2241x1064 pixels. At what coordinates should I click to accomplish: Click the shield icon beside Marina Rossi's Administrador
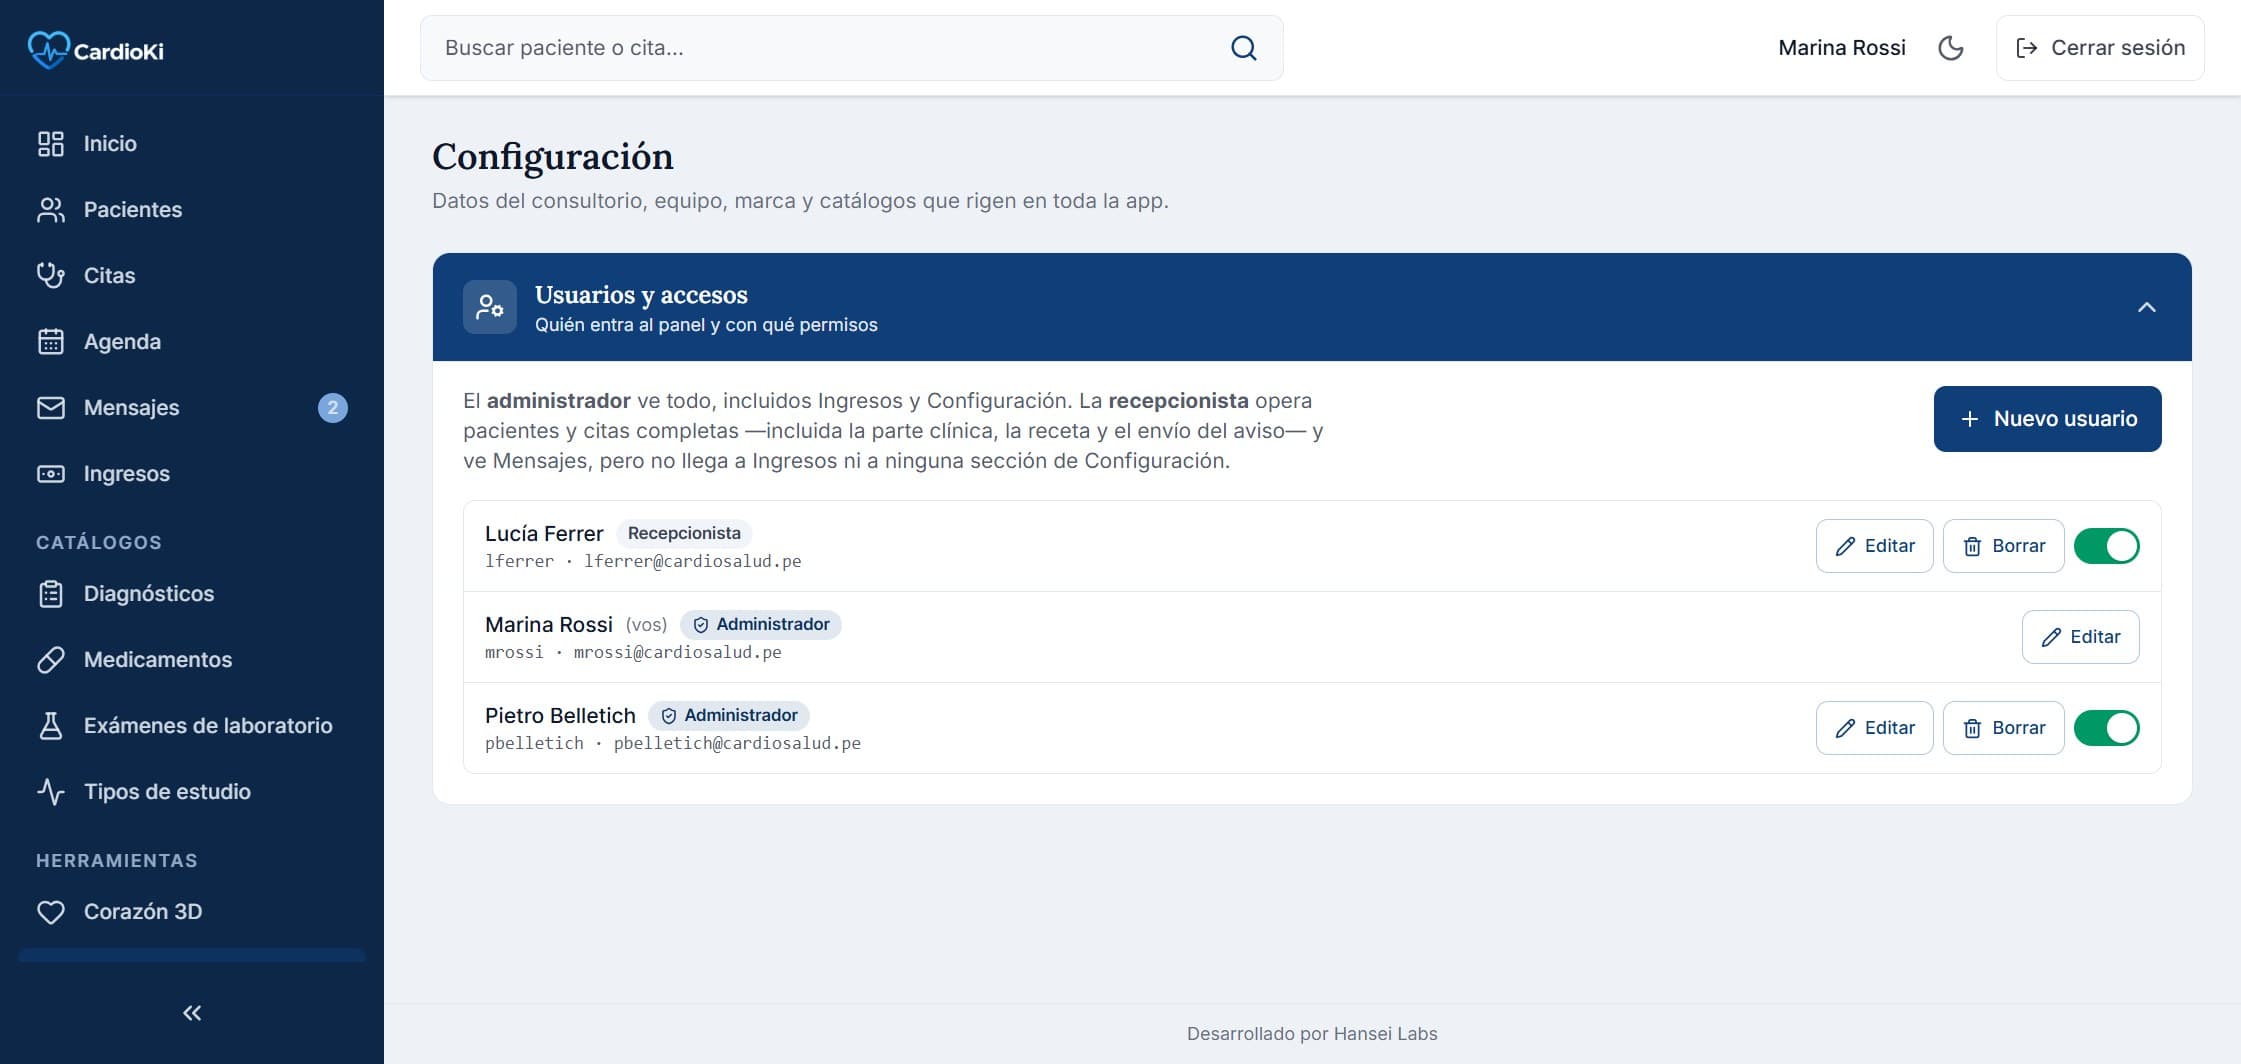[x=701, y=625]
